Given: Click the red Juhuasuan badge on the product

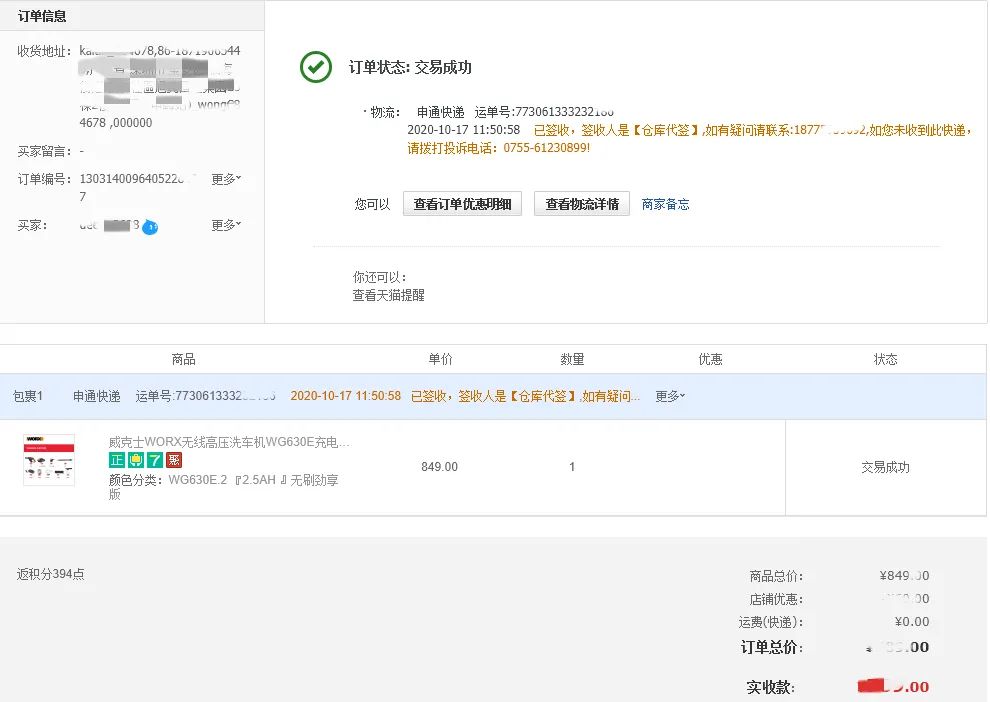Looking at the screenshot, I should coord(172,460).
